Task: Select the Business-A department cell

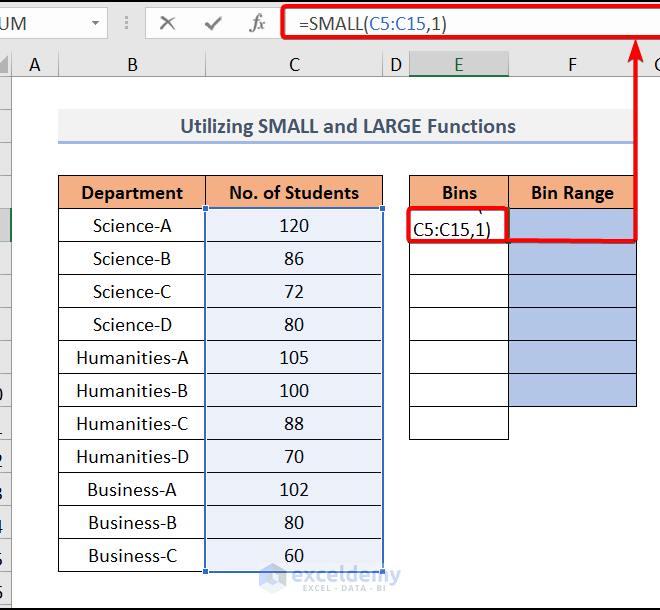Action: (132, 490)
